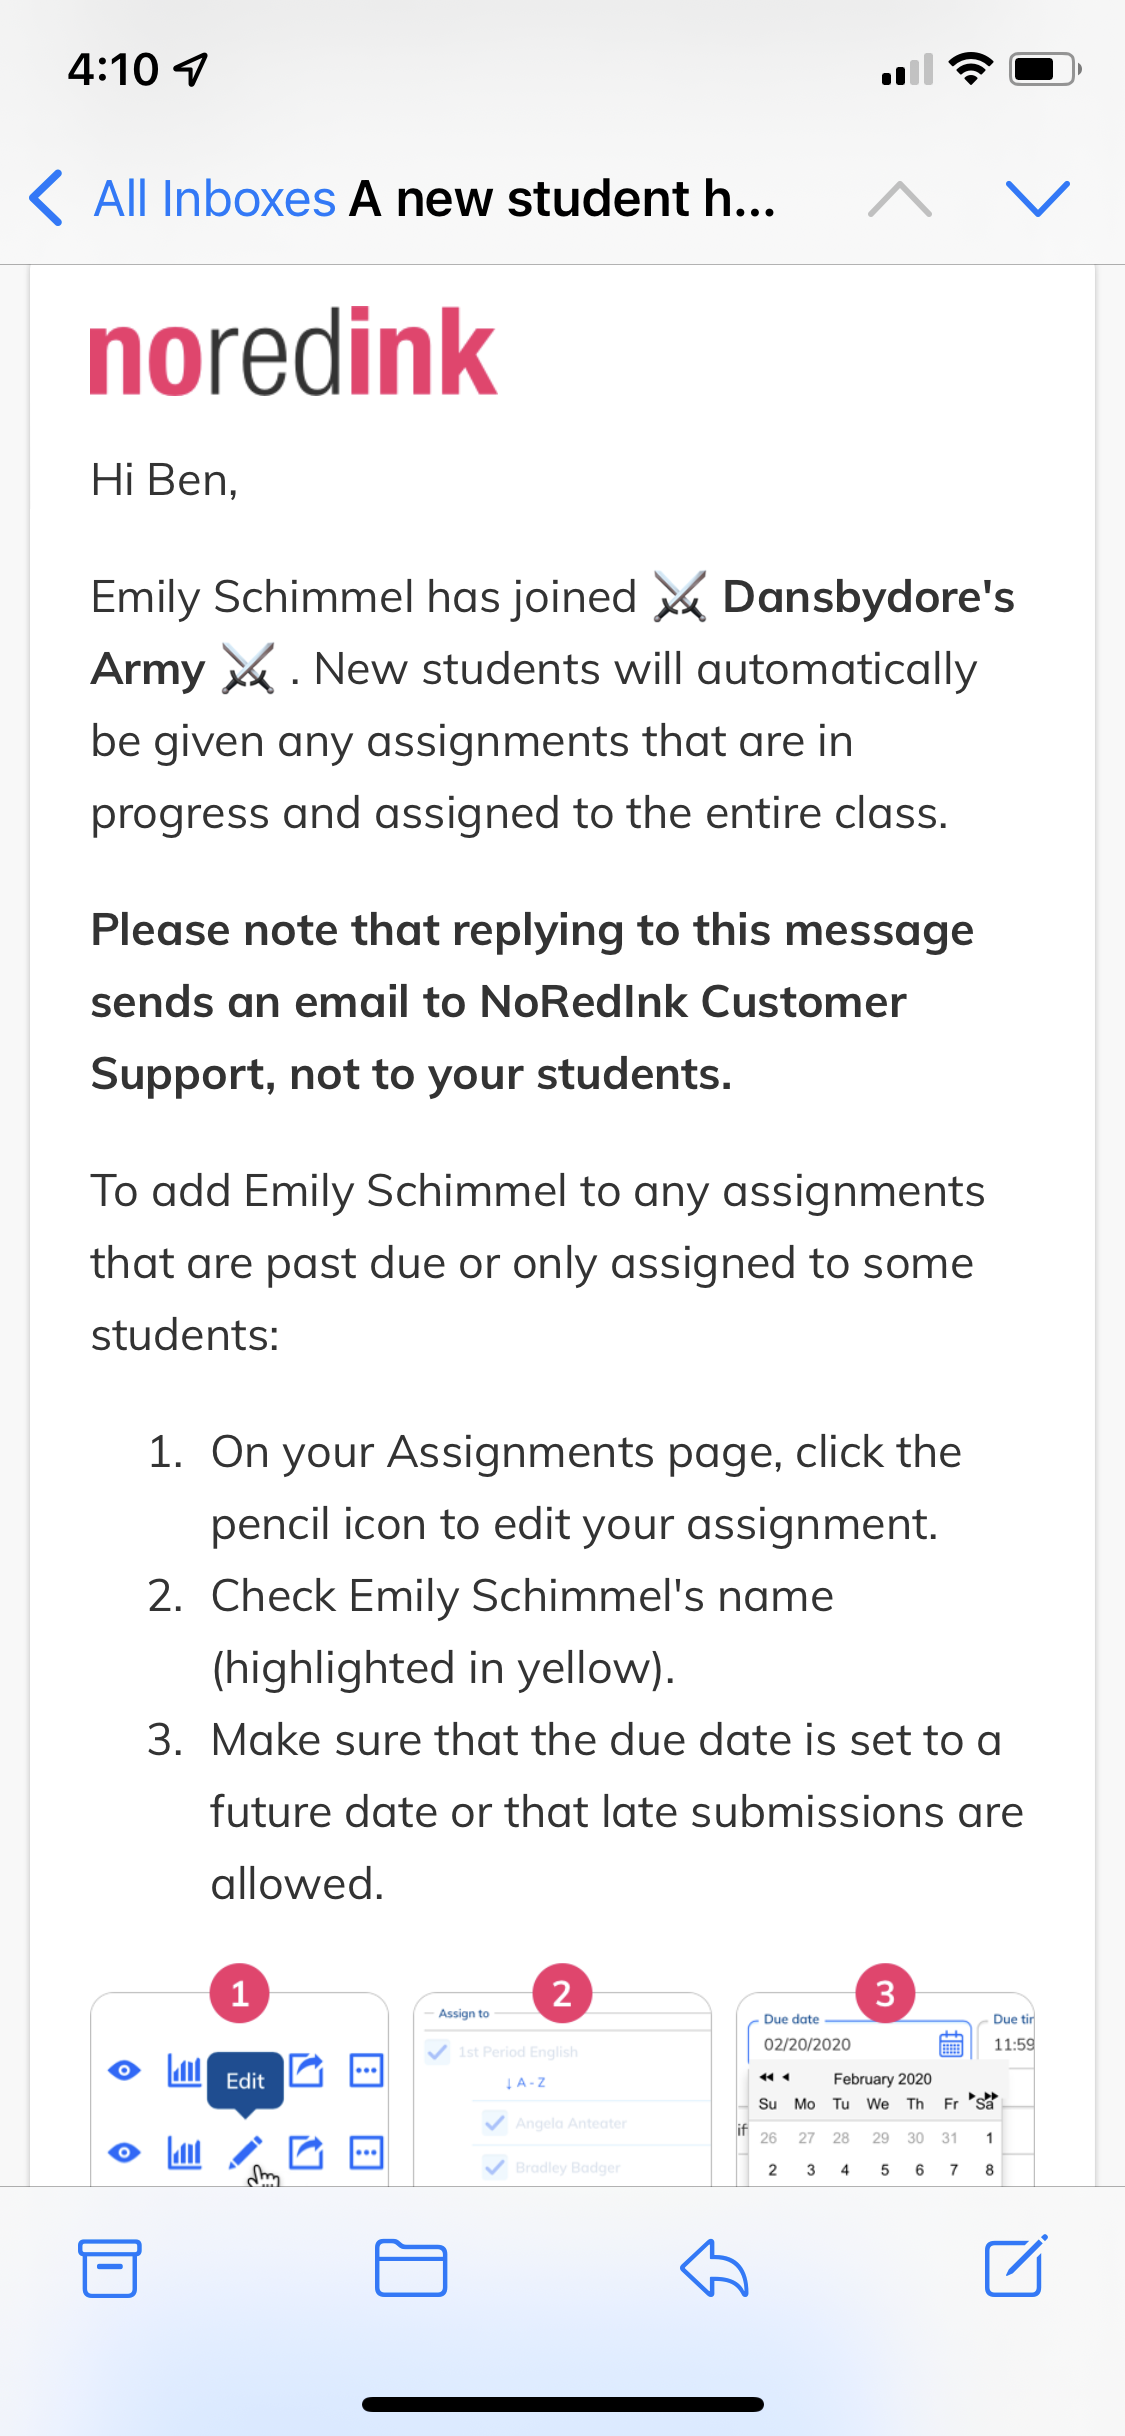Toggle the Angela Anteater checkbox
This screenshot has width=1125, height=2436.
tap(494, 2122)
